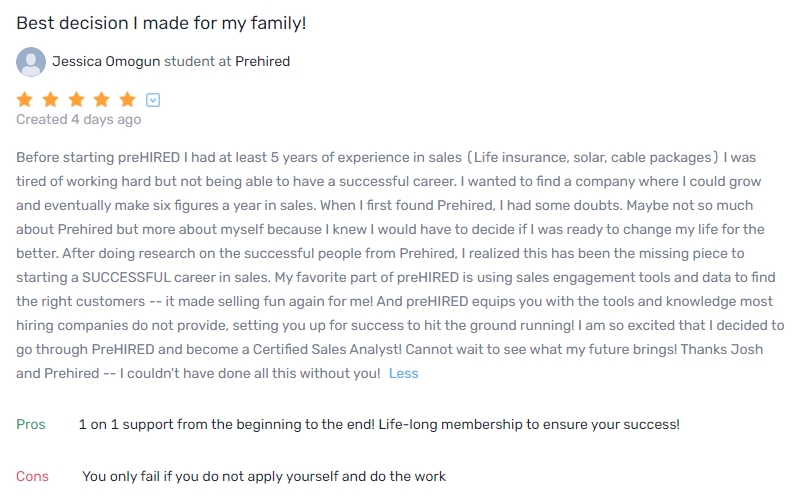Click the green Pros label
Image resolution: width=802 pixels, height=497 pixels.
point(31,424)
